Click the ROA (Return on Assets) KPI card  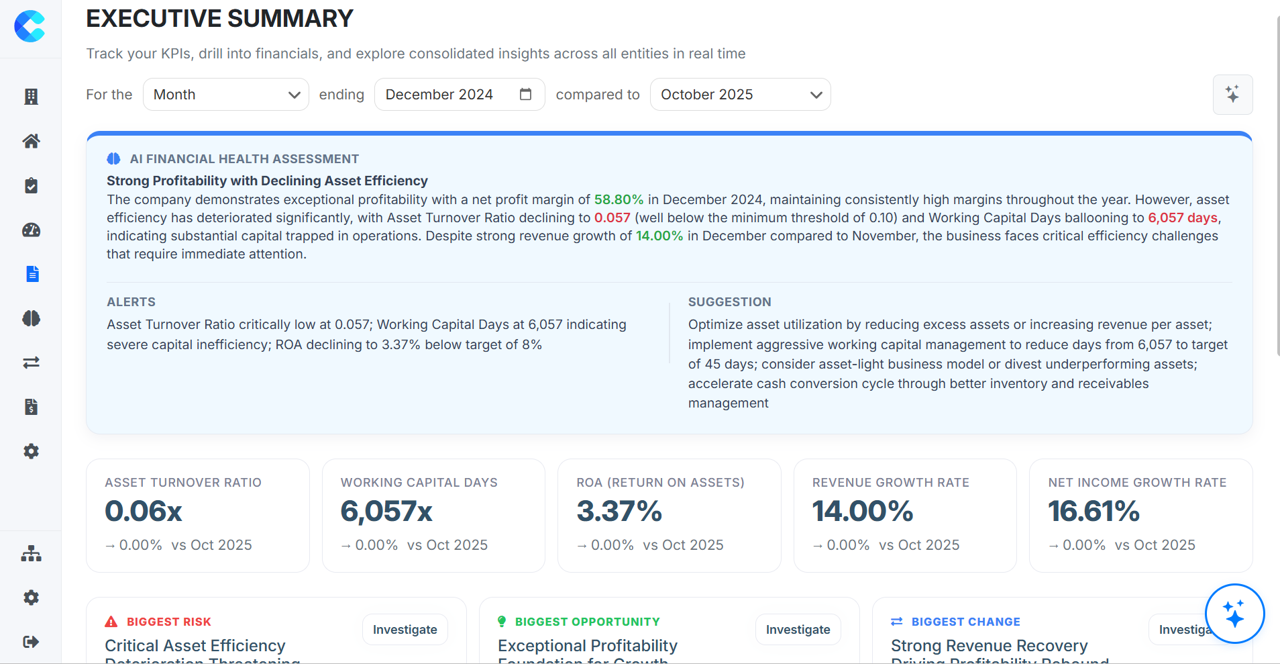[x=669, y=516]
